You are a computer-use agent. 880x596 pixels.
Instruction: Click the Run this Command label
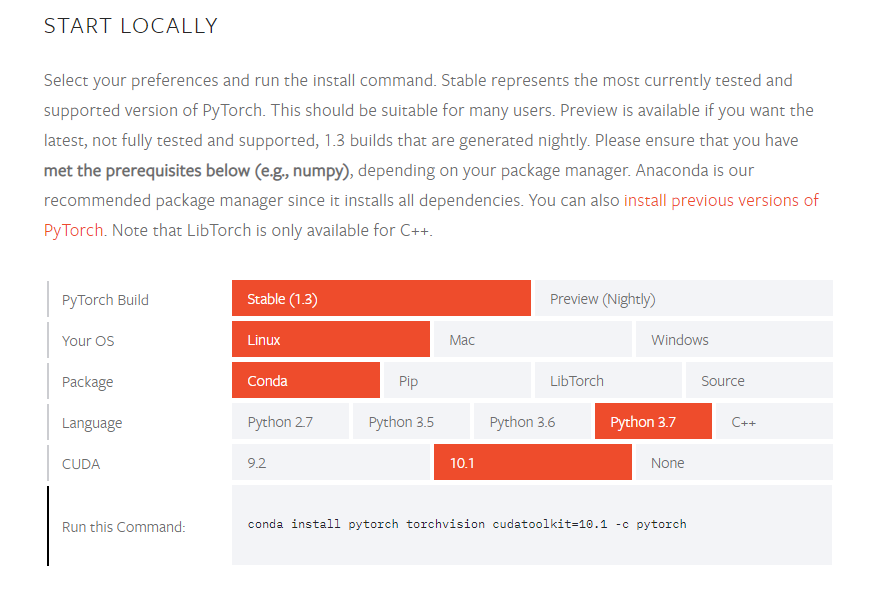pos(123,527)
